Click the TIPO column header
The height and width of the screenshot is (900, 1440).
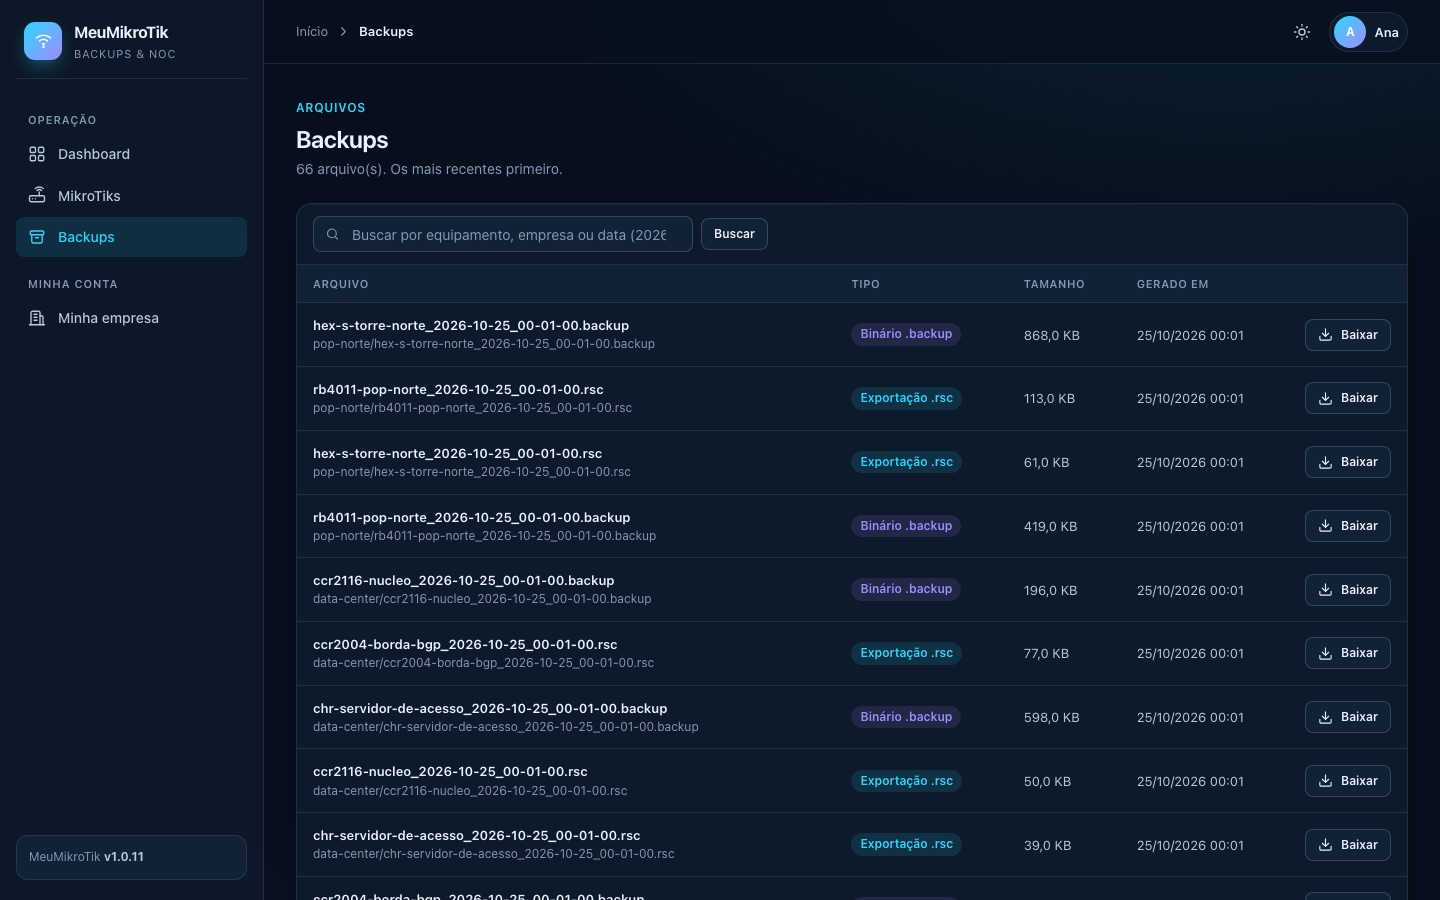pyautogui.click(x=866, y=284)
